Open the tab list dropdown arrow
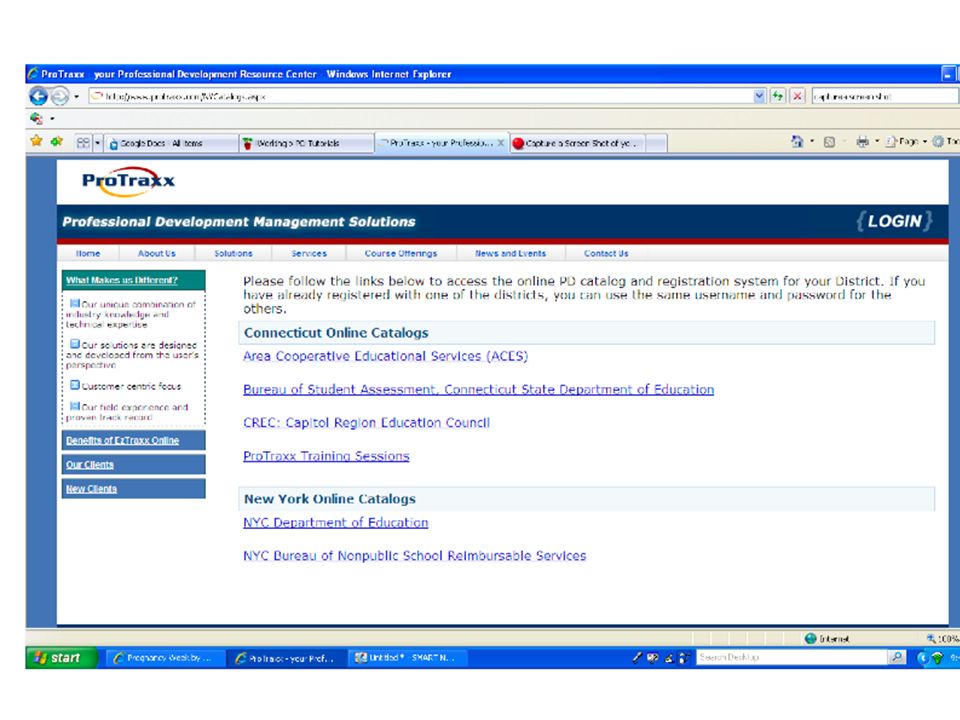The width and height of the screenshot is (960, 720). click(97, 143)
